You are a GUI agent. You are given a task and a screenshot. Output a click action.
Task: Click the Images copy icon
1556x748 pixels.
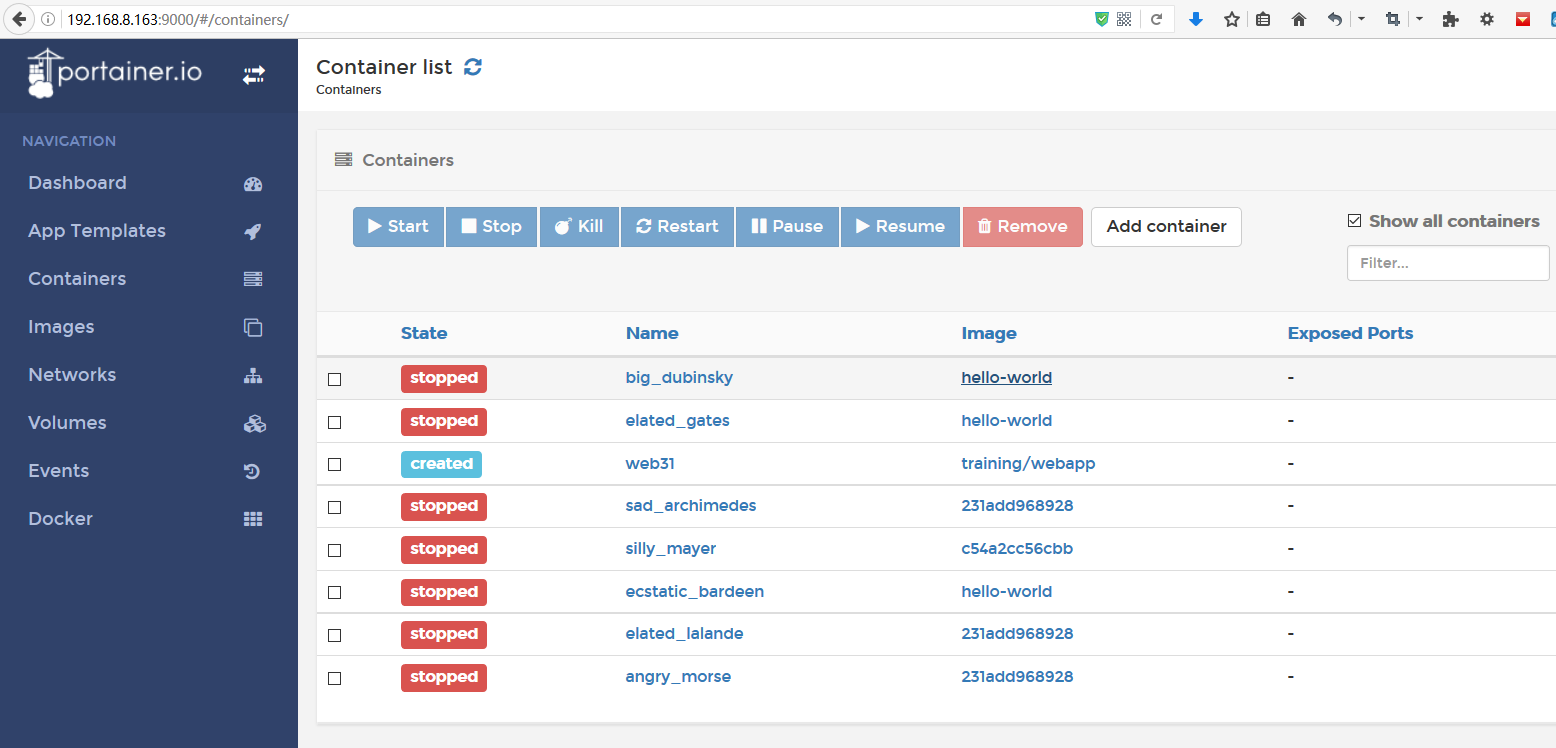[x=253, y=327]
